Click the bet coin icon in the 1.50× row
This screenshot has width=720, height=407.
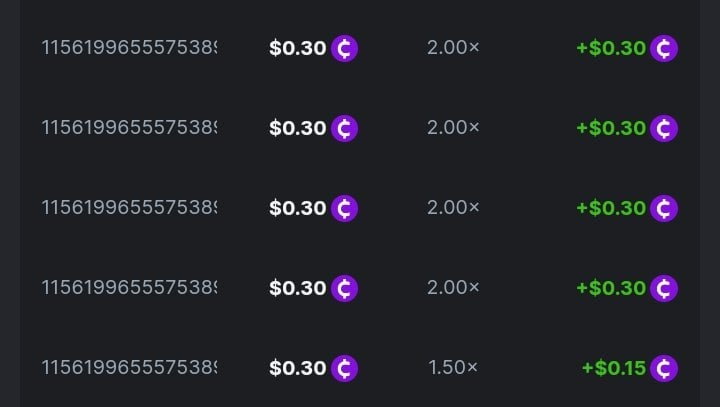click(344, 368)
